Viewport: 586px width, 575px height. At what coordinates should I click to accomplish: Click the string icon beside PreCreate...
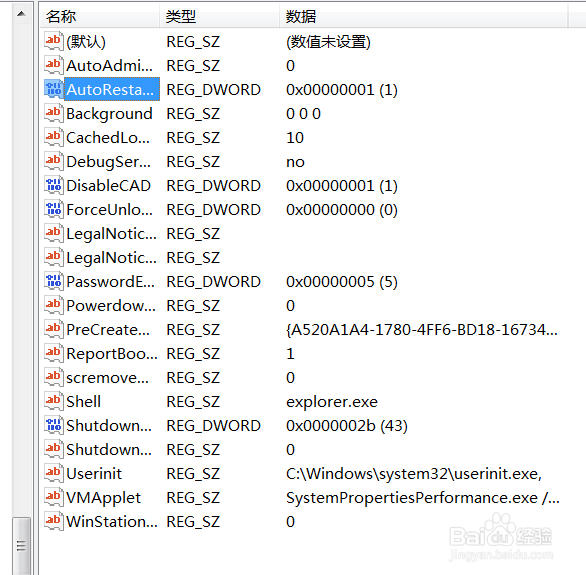point(53,329)
